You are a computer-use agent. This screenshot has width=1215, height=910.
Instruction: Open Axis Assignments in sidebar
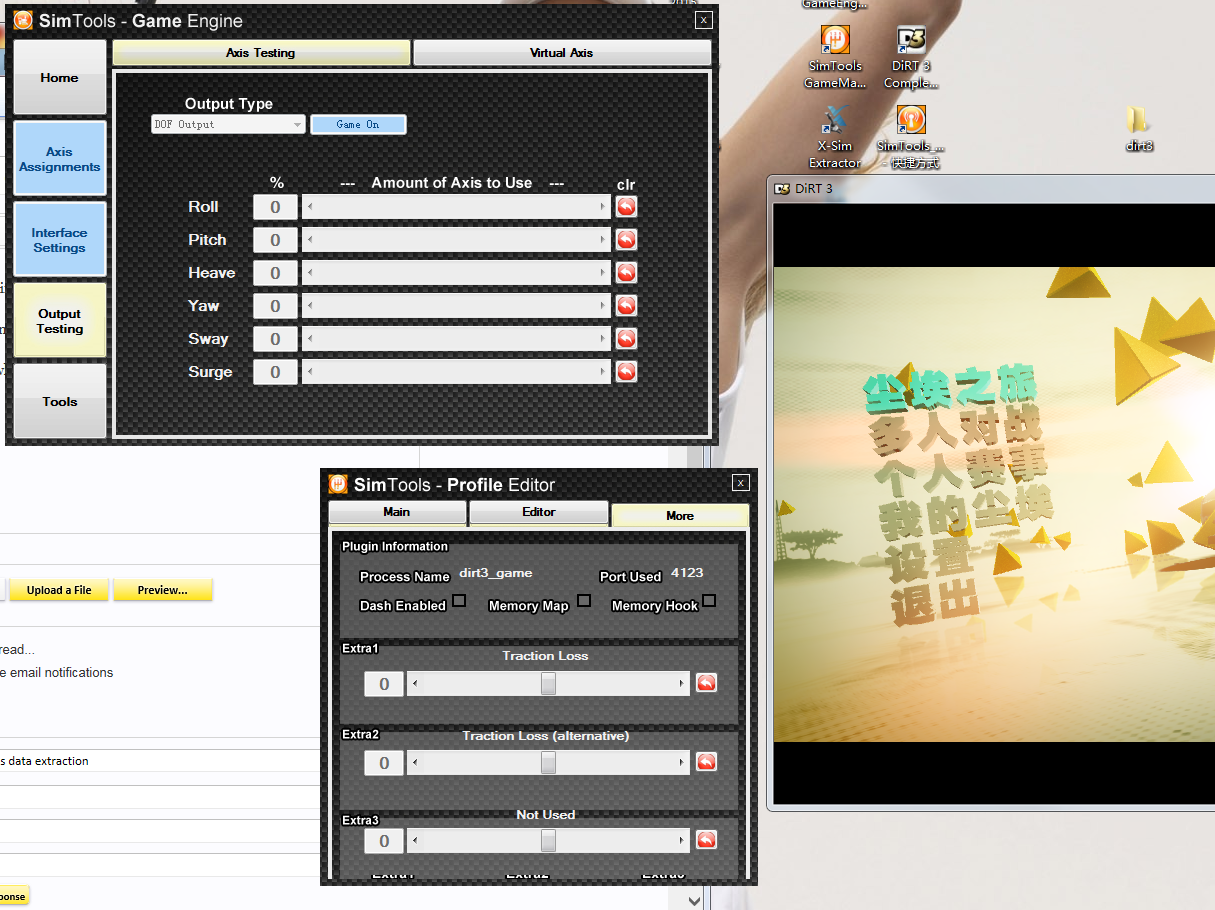(60, 159)
